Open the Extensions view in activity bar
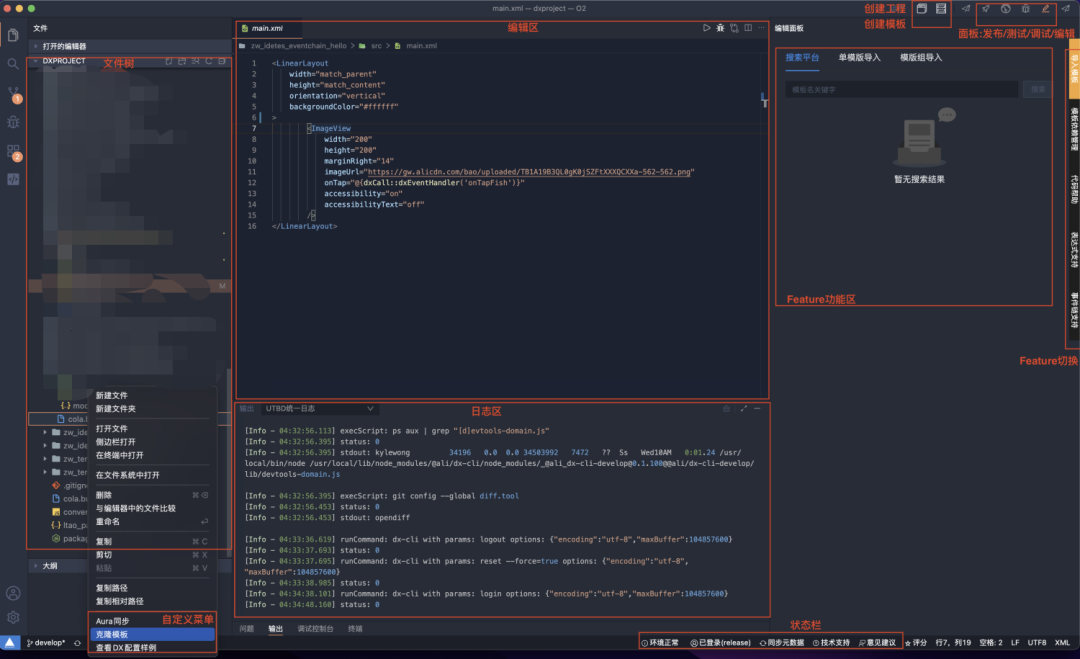1080x659 pixels. point(13,152)
